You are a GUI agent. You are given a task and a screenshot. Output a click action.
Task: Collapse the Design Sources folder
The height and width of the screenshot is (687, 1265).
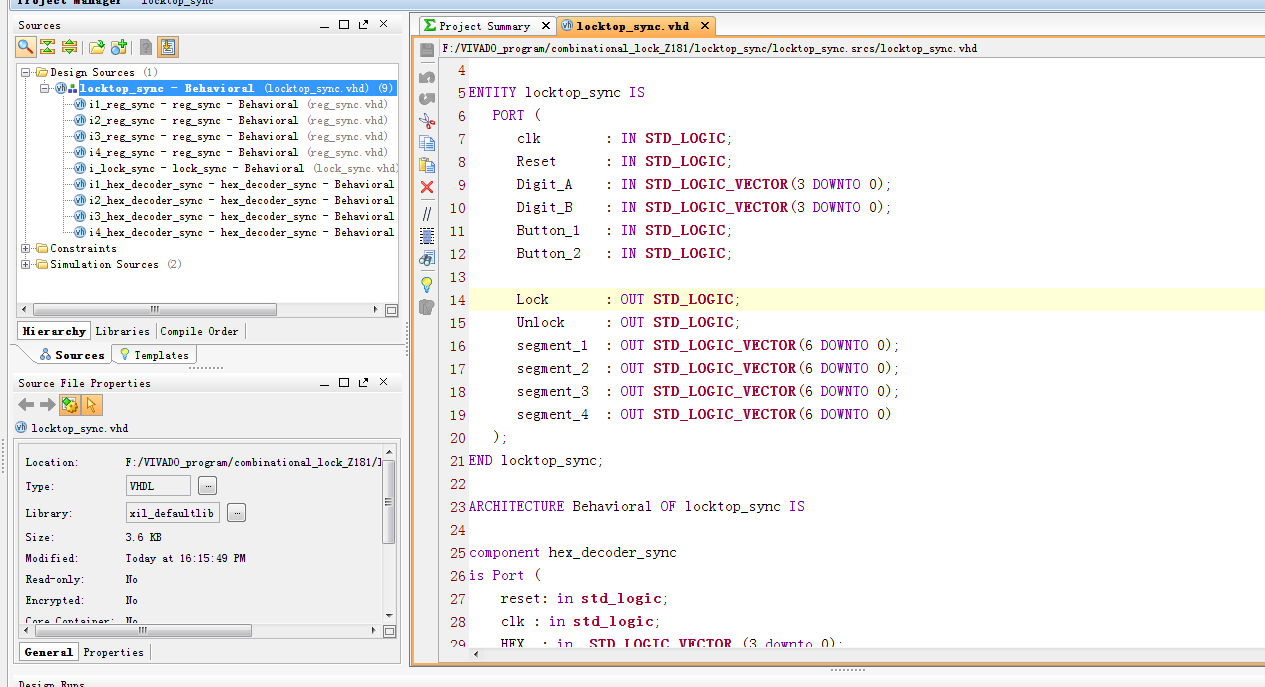[x=26, y=72]
